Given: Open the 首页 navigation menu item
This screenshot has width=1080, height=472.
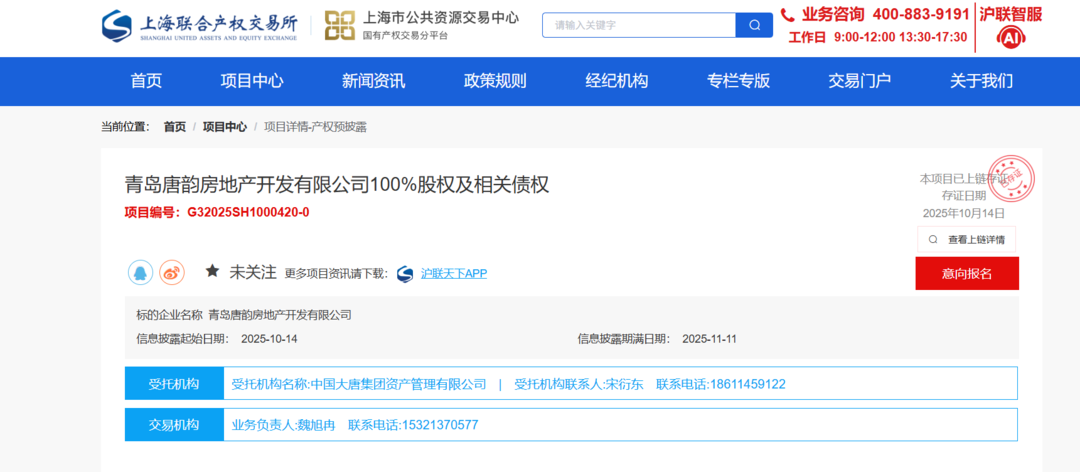Looking at the screenshot, I should tap(146, 81).
